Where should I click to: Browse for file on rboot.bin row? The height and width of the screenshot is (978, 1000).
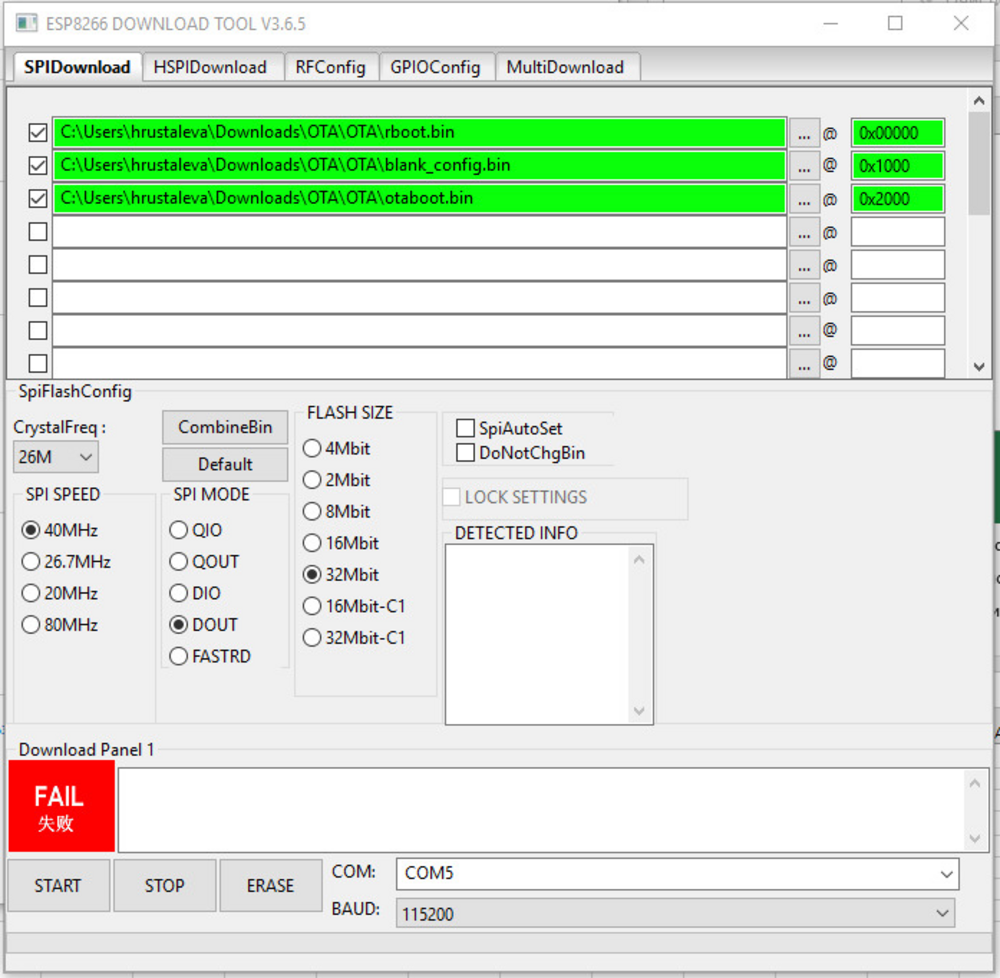(804, 133)
